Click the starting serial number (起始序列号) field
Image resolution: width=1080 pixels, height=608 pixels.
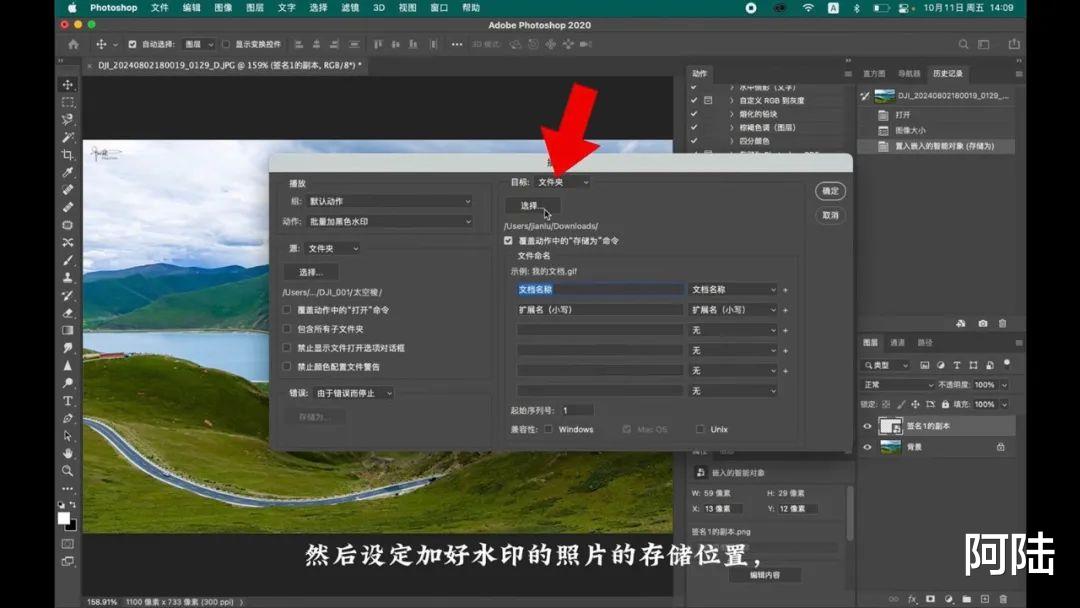577,410
